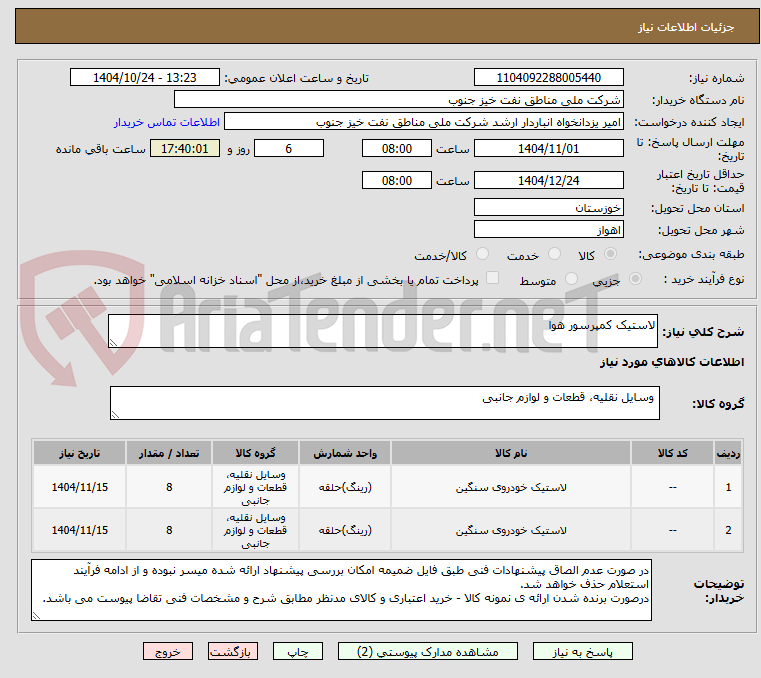Open اطلاعات تماس خریدار link
The width and height of the screenshot is (761, 678).
tap(167, 122)
